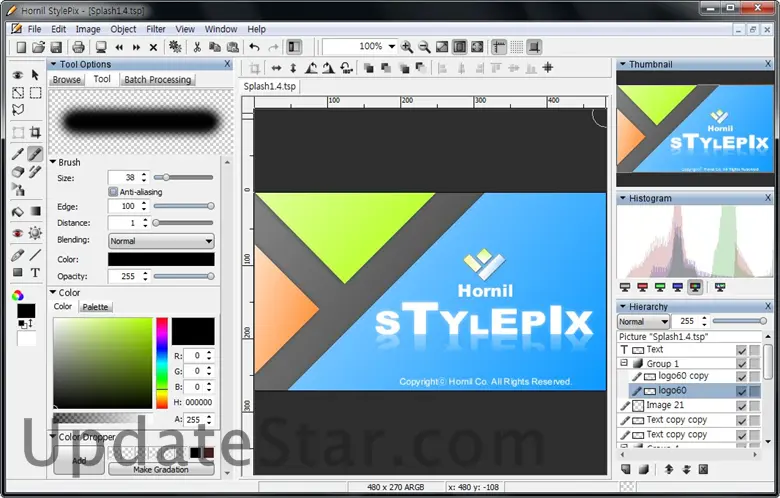This screenshot has width=780, height=498.
Task: Toggle the Anti-aliasing checkbox
Action: [113, 192]
